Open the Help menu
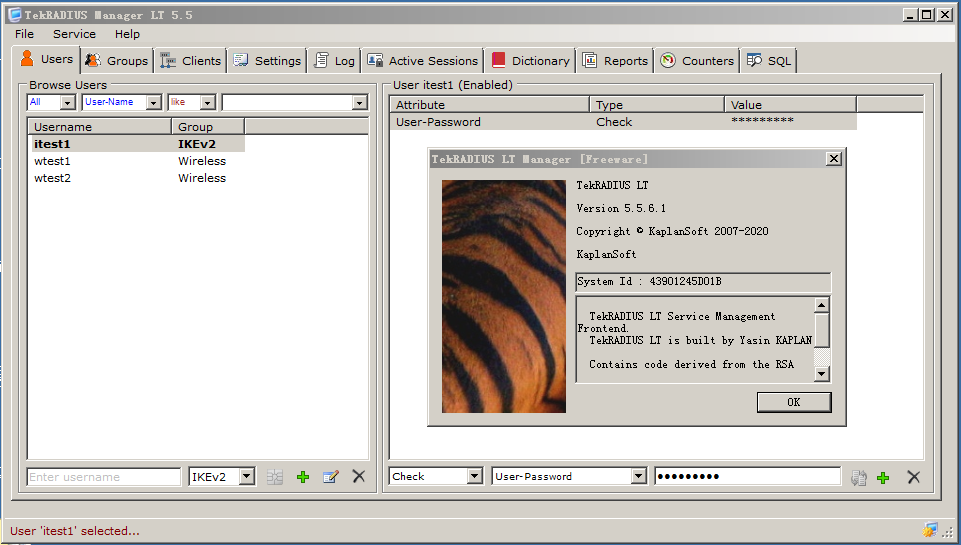 (x=127, y=34)
